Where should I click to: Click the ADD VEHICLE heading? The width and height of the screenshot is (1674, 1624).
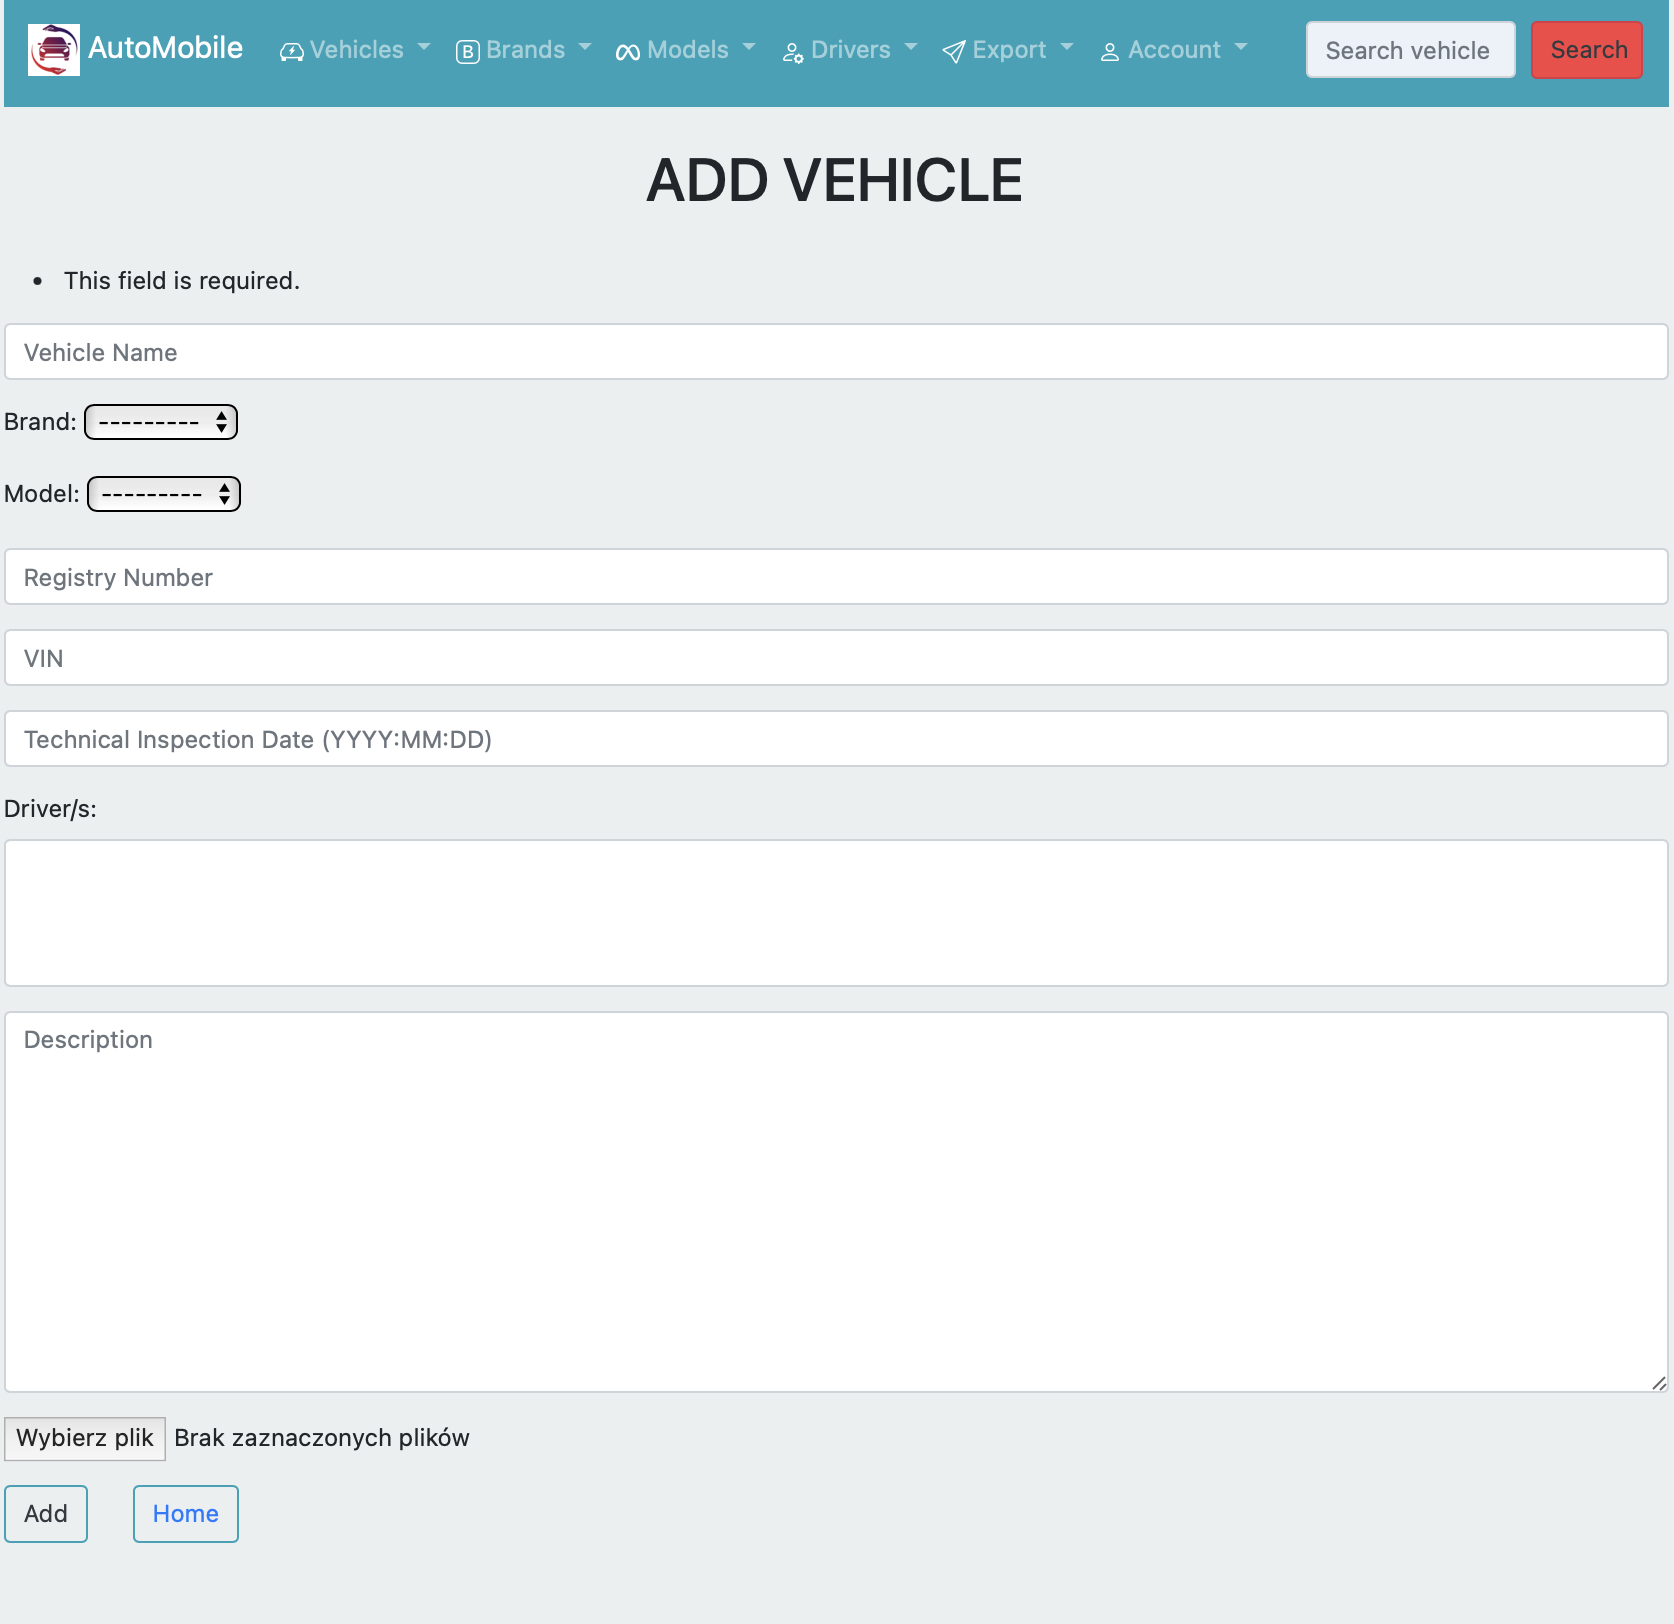pyautogui.click(x=835, y=181)
